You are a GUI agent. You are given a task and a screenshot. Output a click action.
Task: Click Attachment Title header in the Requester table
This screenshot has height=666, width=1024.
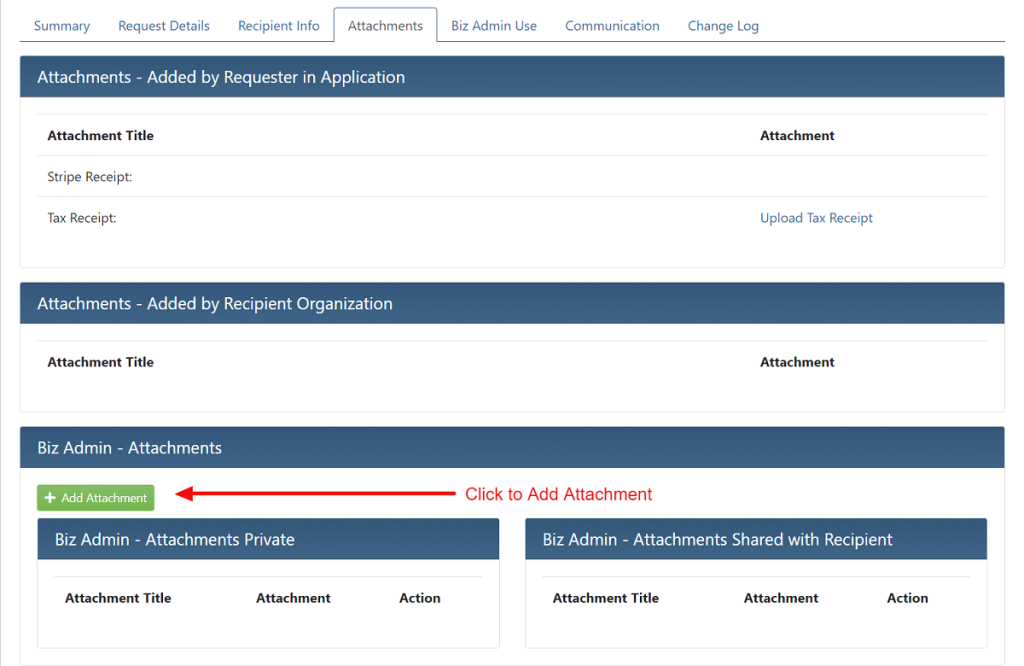[101, 136]
